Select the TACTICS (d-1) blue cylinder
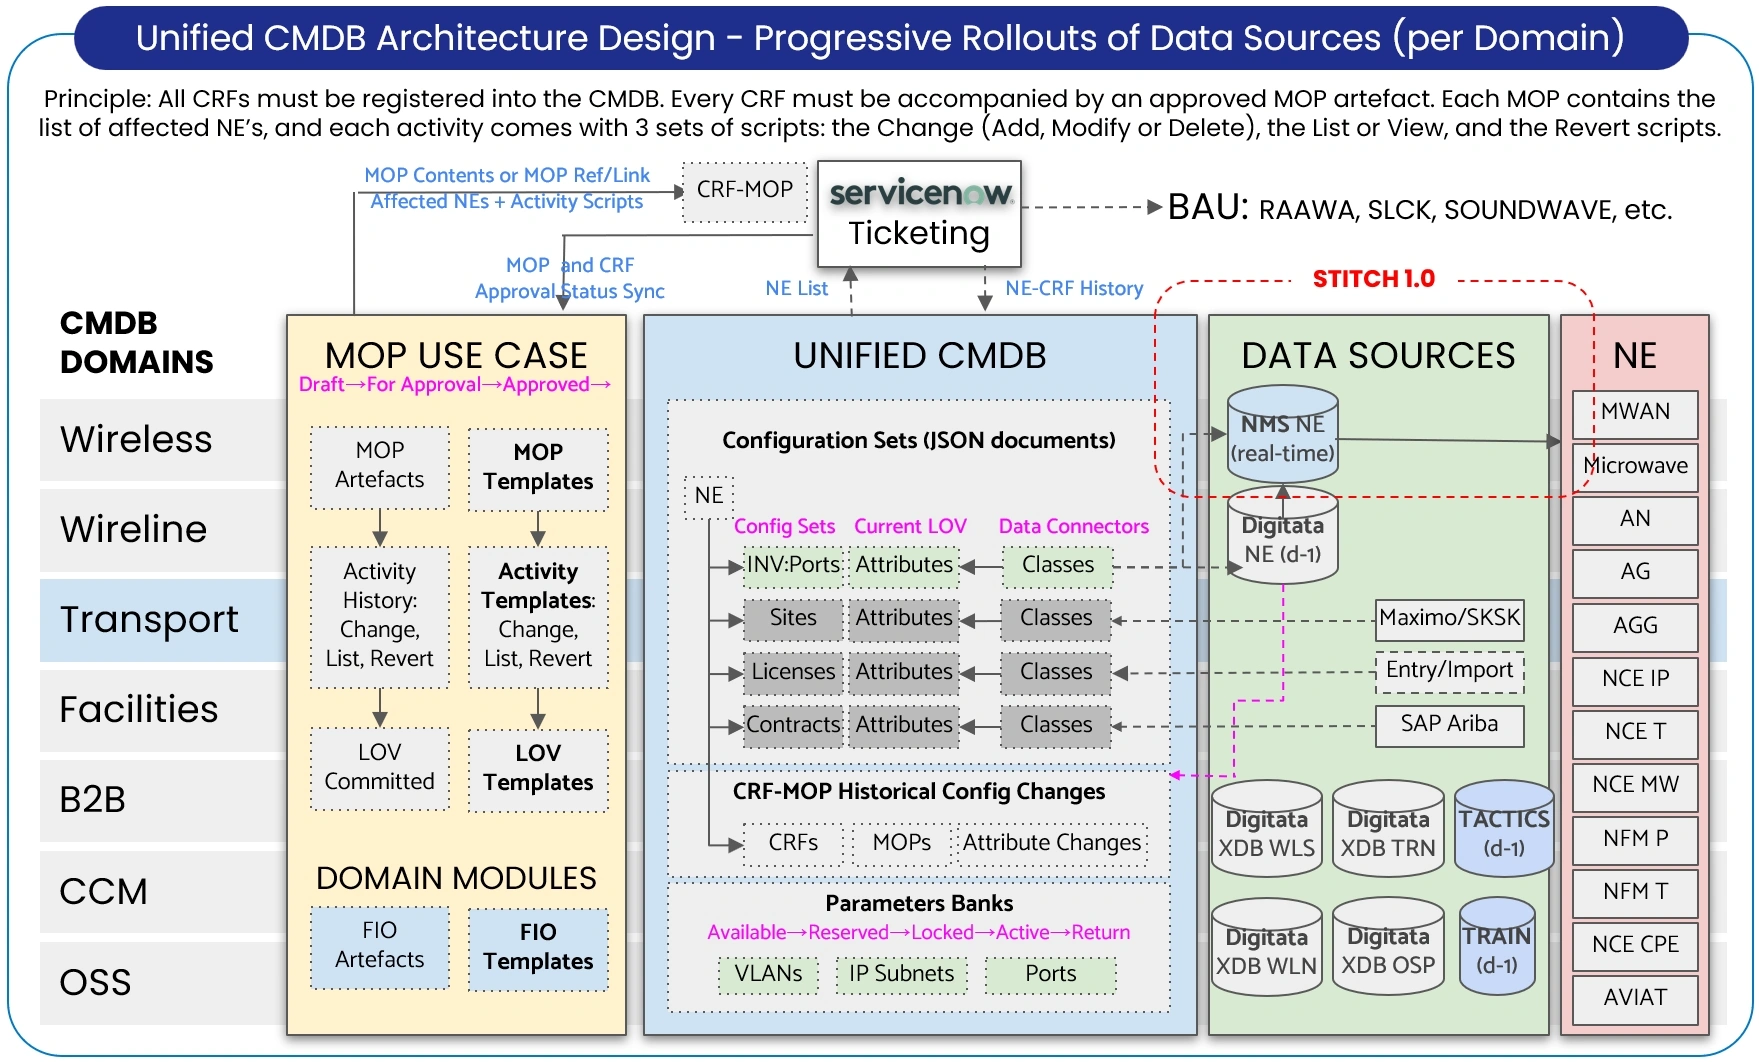The image size is (1759, 1062). (x=1504, y=830)
